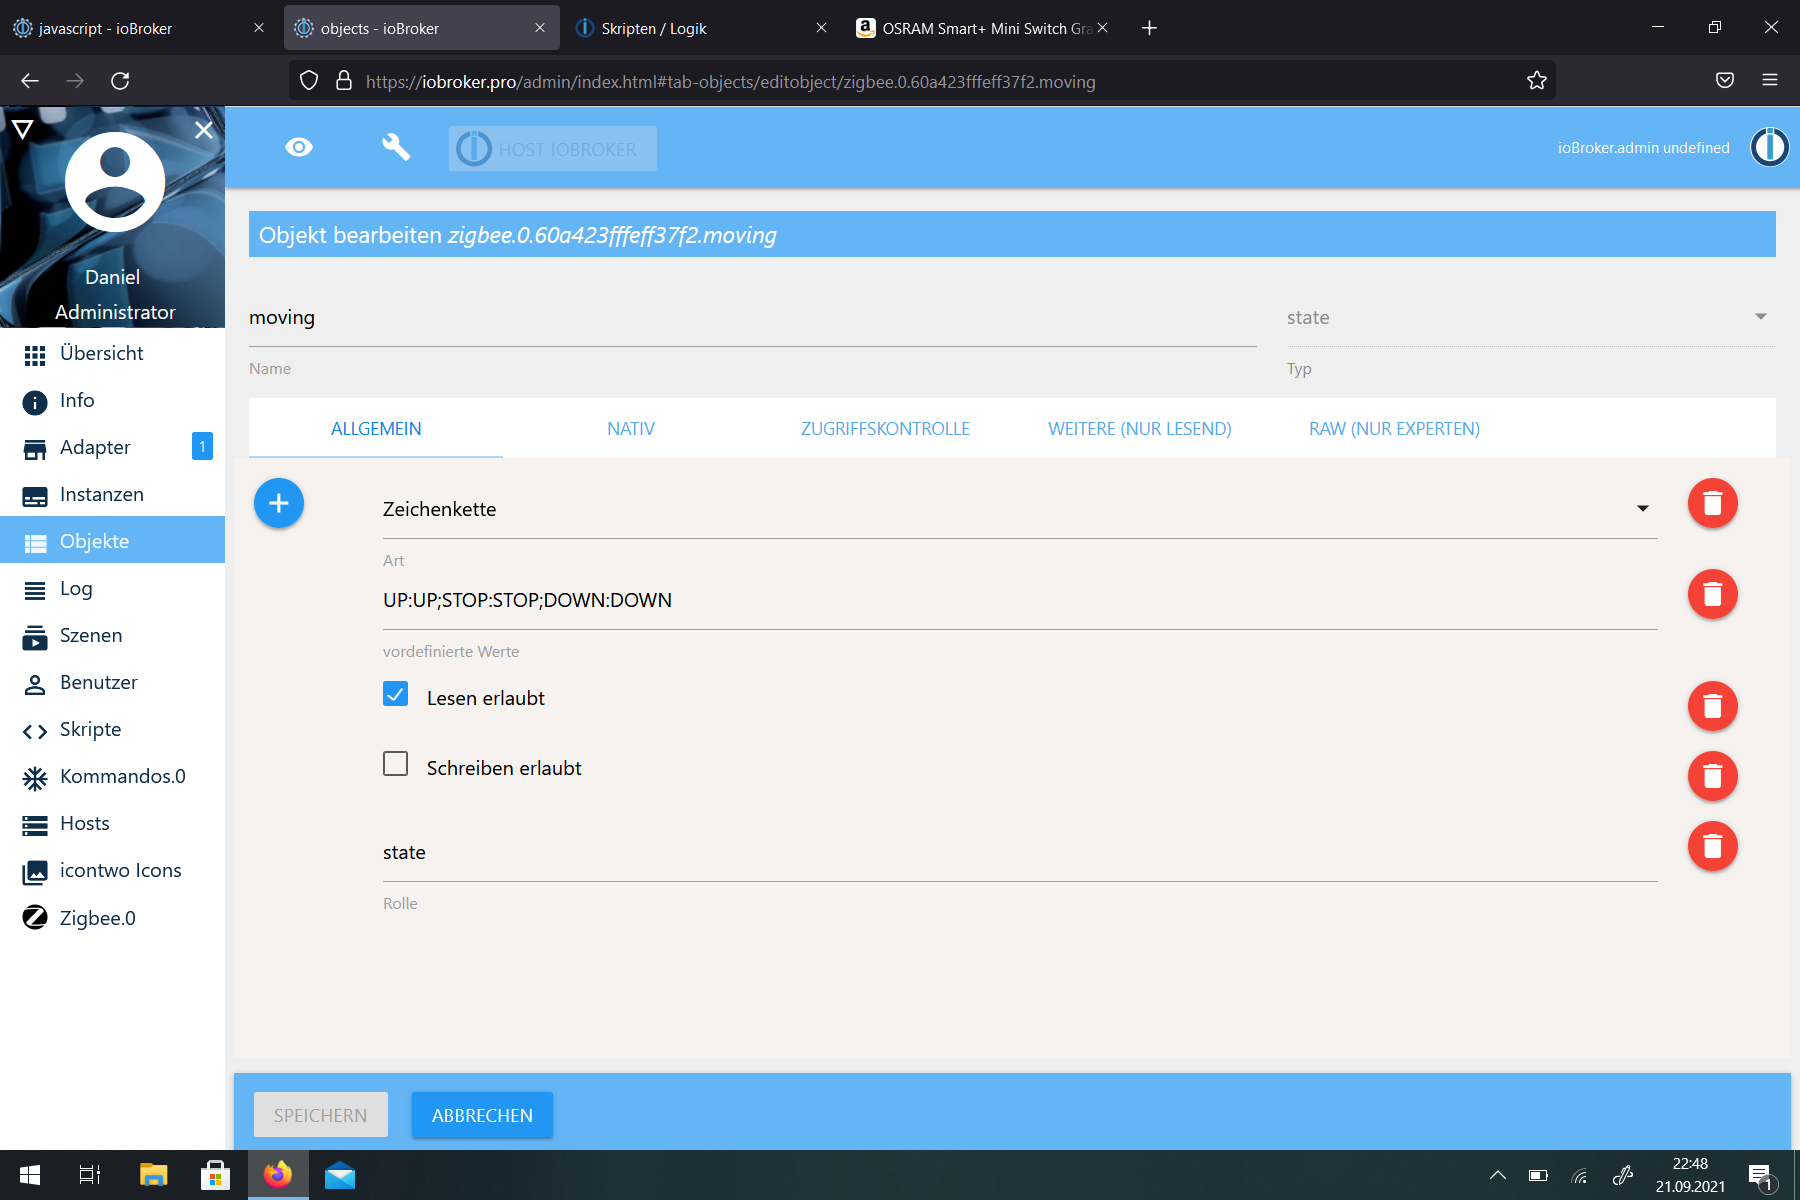
Task: Open the wrench settings icon in toolbar
Action: point(396,148)
